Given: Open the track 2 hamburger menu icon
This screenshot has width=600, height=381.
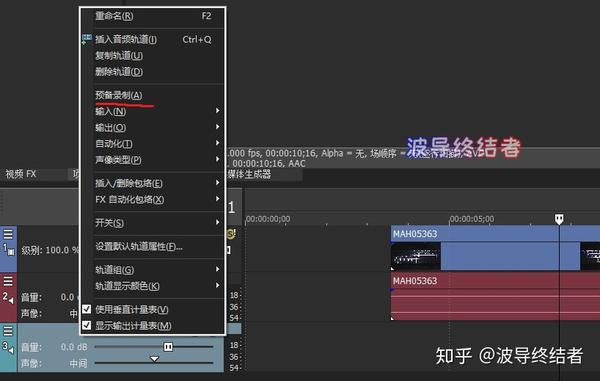Looking at the screenshot, I should [8, 281].
